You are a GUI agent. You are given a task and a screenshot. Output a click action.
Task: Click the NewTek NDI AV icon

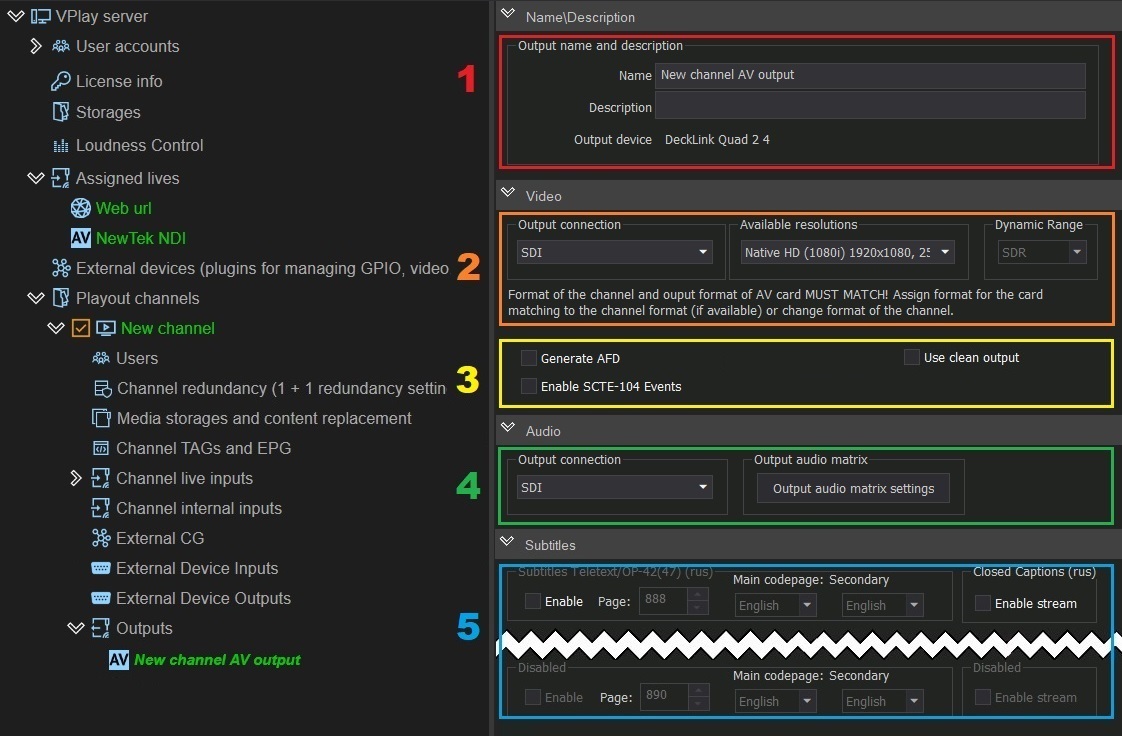(81, 238)
